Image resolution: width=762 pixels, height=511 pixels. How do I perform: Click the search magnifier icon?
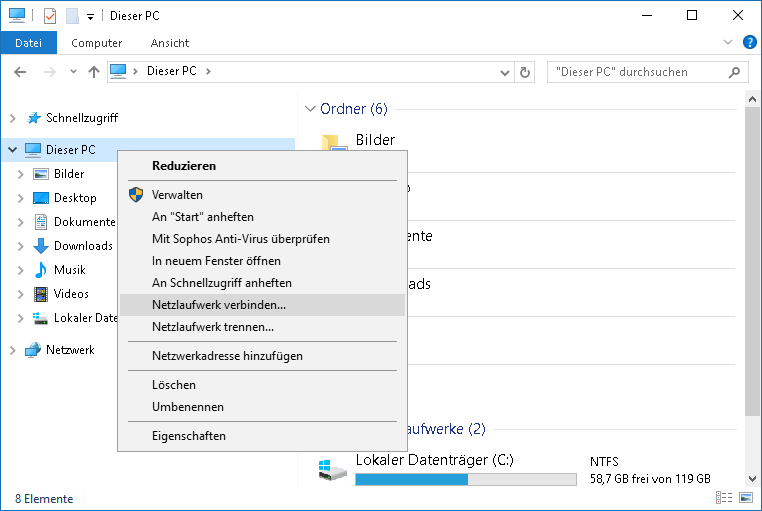(x=735, y=72)
